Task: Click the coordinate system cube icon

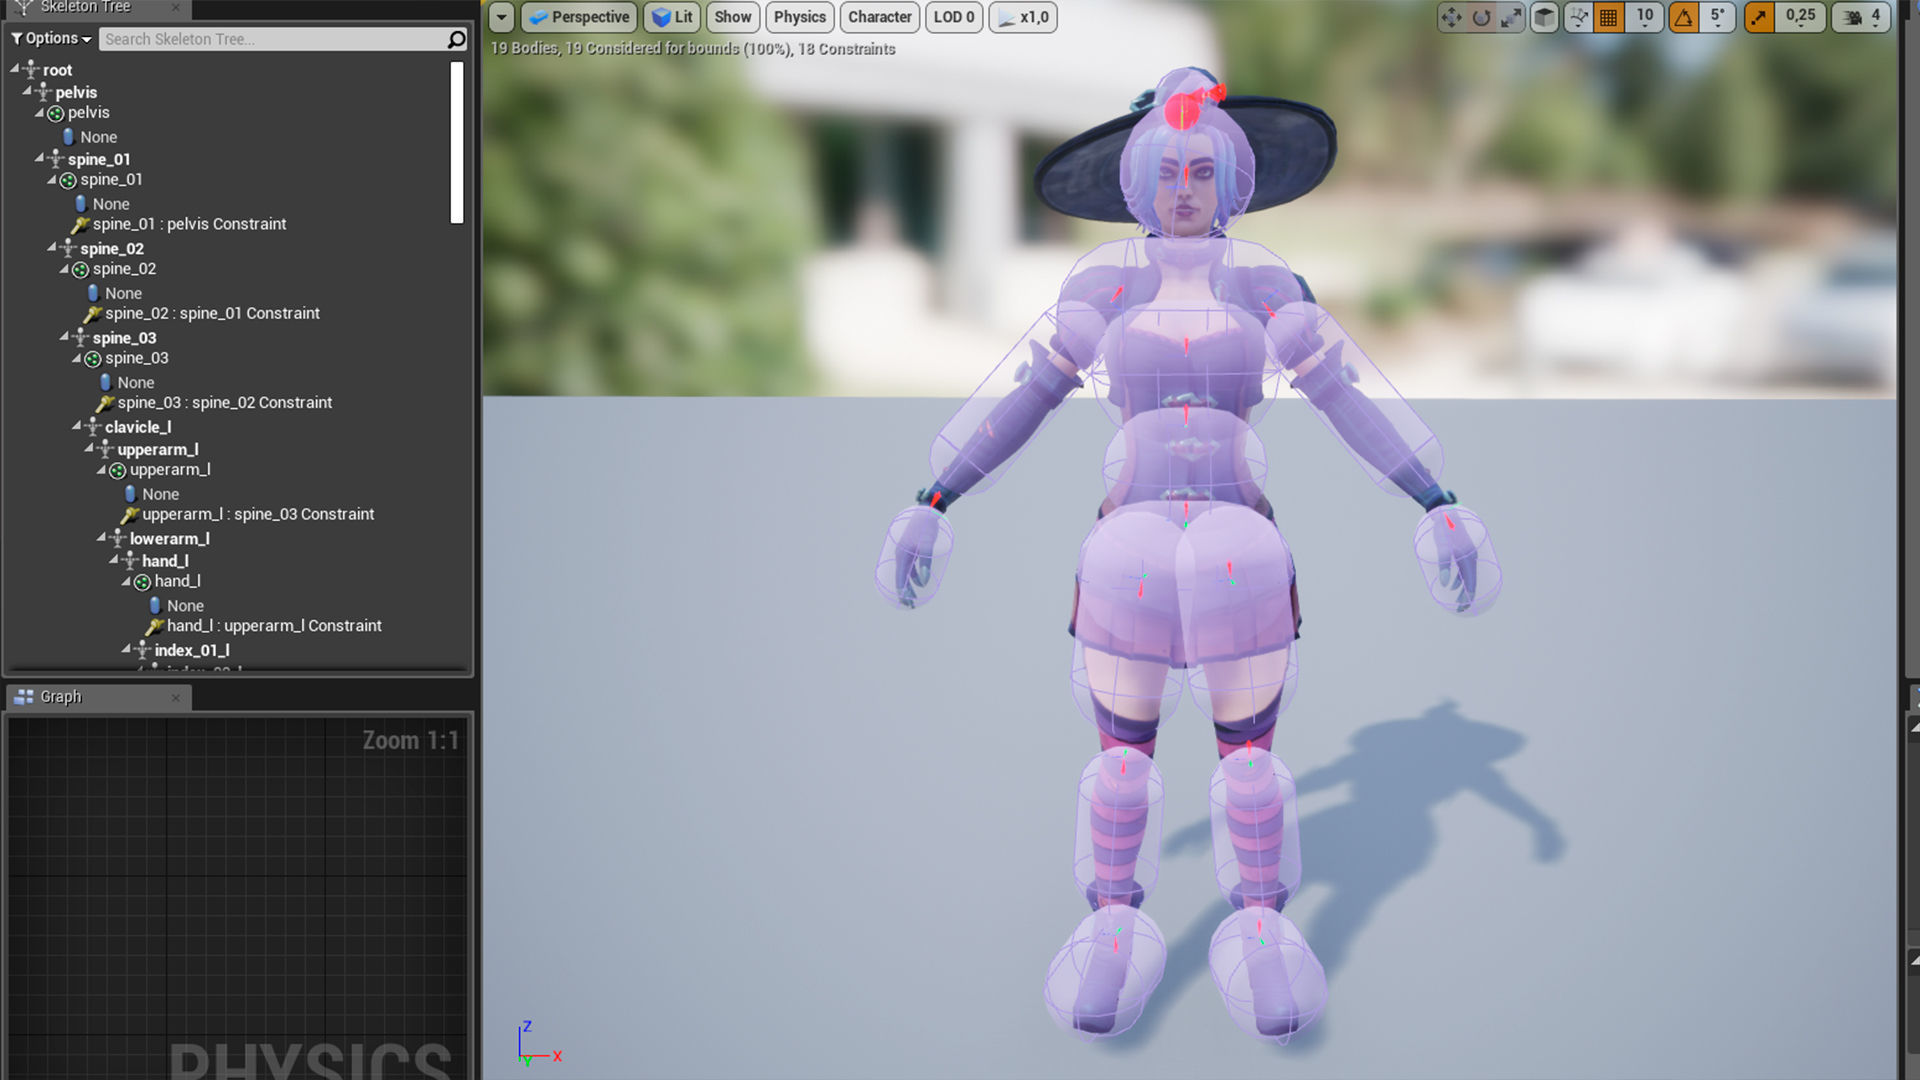Action: coord(1545,17)
